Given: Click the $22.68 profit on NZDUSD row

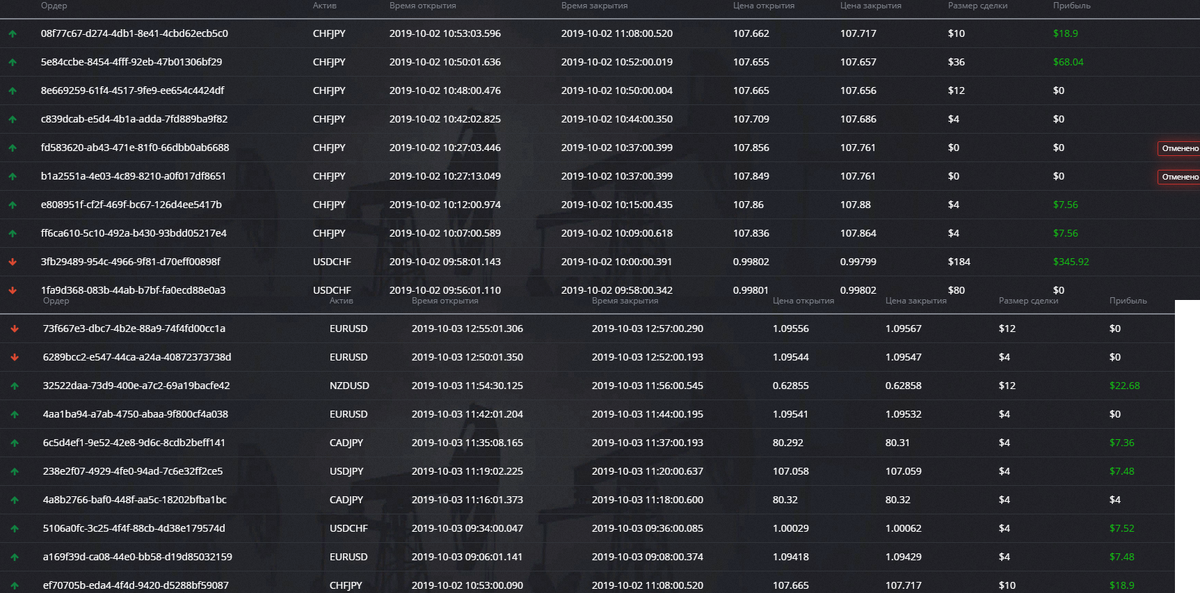Looking at the screenshot, I should click(x=1124, y=385).
